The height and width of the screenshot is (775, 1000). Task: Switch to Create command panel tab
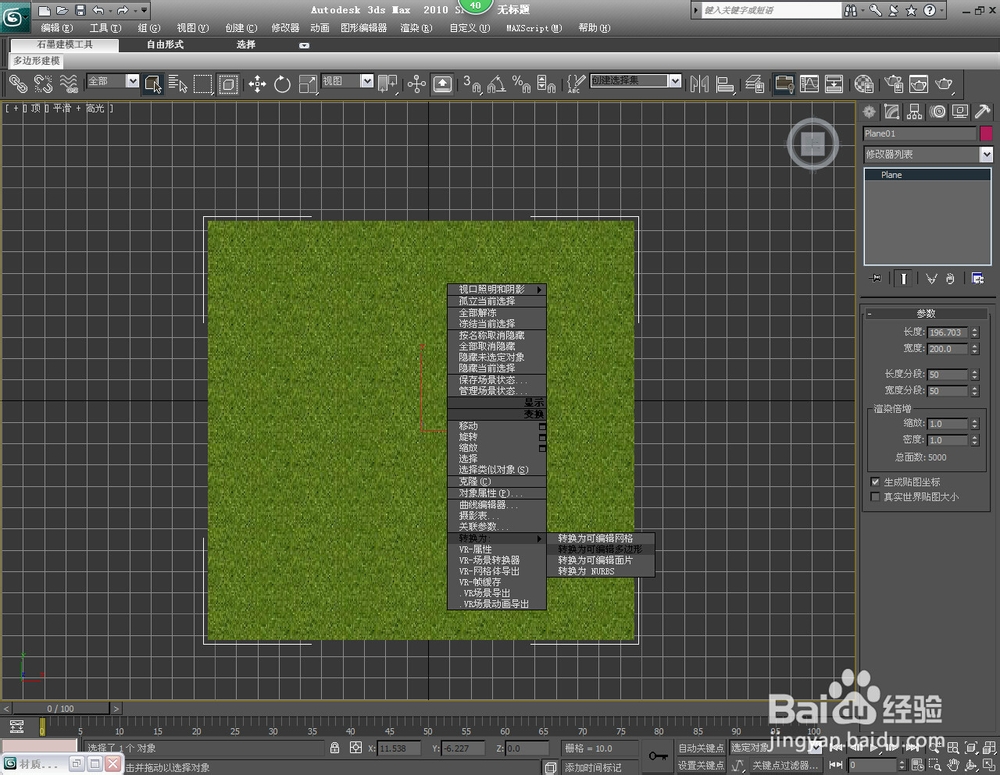click(x=869, y=112)
